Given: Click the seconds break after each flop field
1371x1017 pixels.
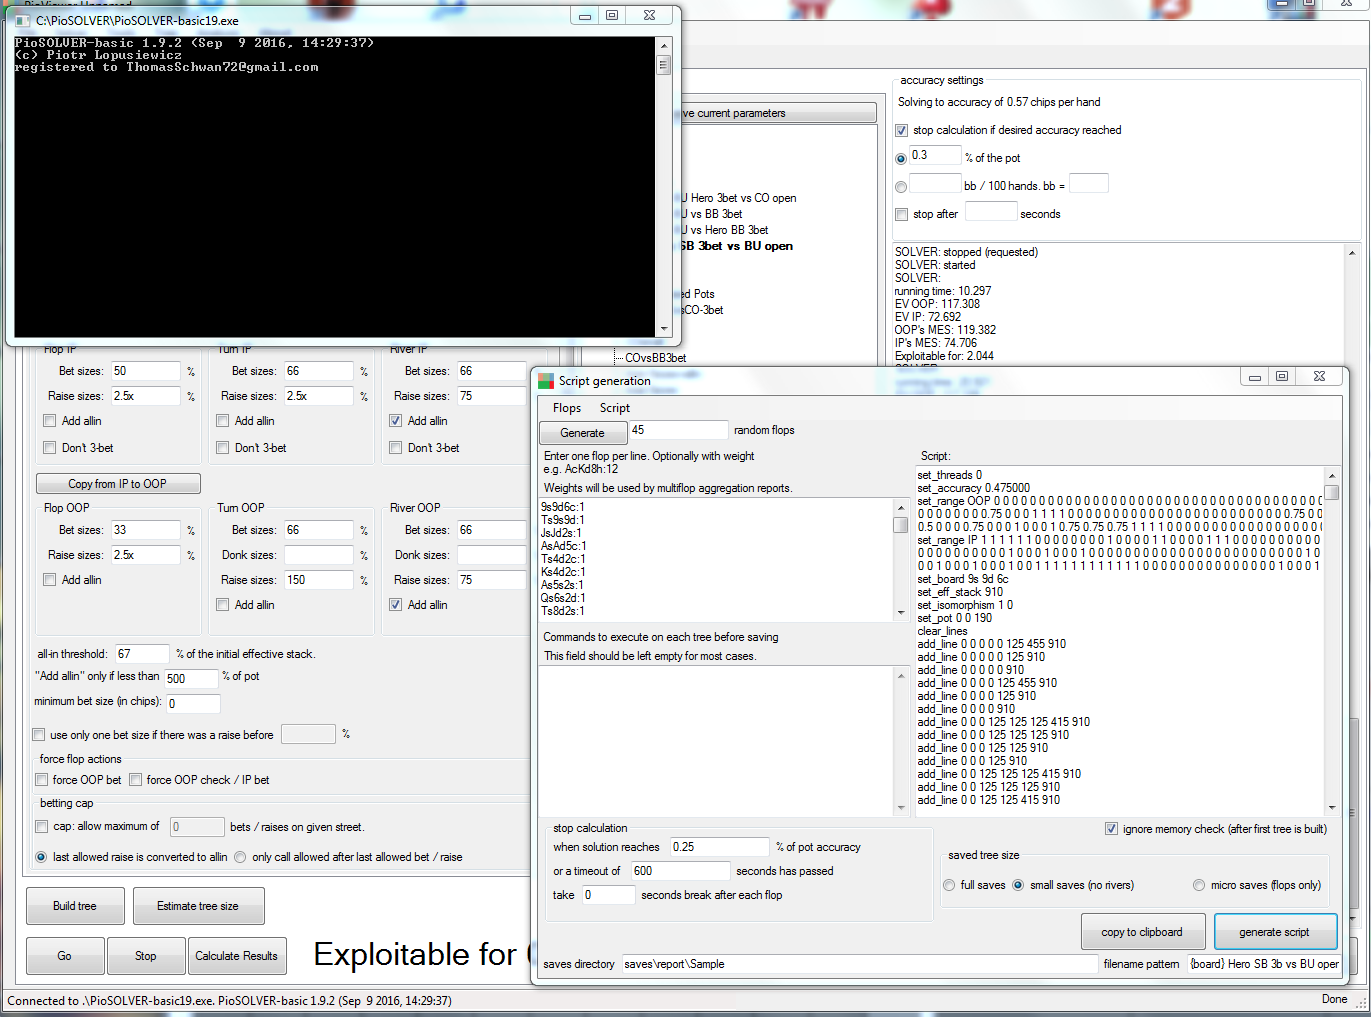Looking at the screenshot, I should 609,895.
